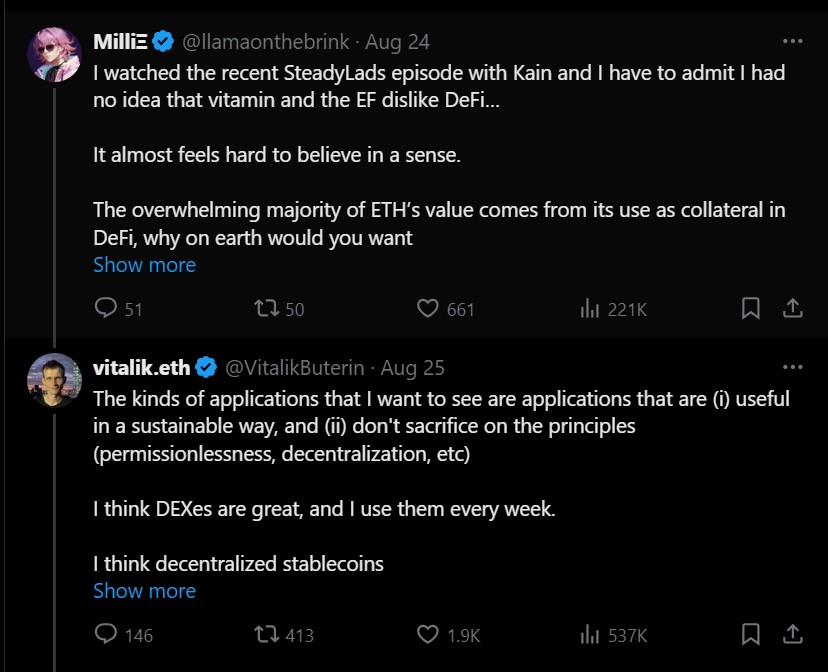828x672 pixels.
Task: Open the @llamaonthebrink profile handle
Action: [267, 42]
